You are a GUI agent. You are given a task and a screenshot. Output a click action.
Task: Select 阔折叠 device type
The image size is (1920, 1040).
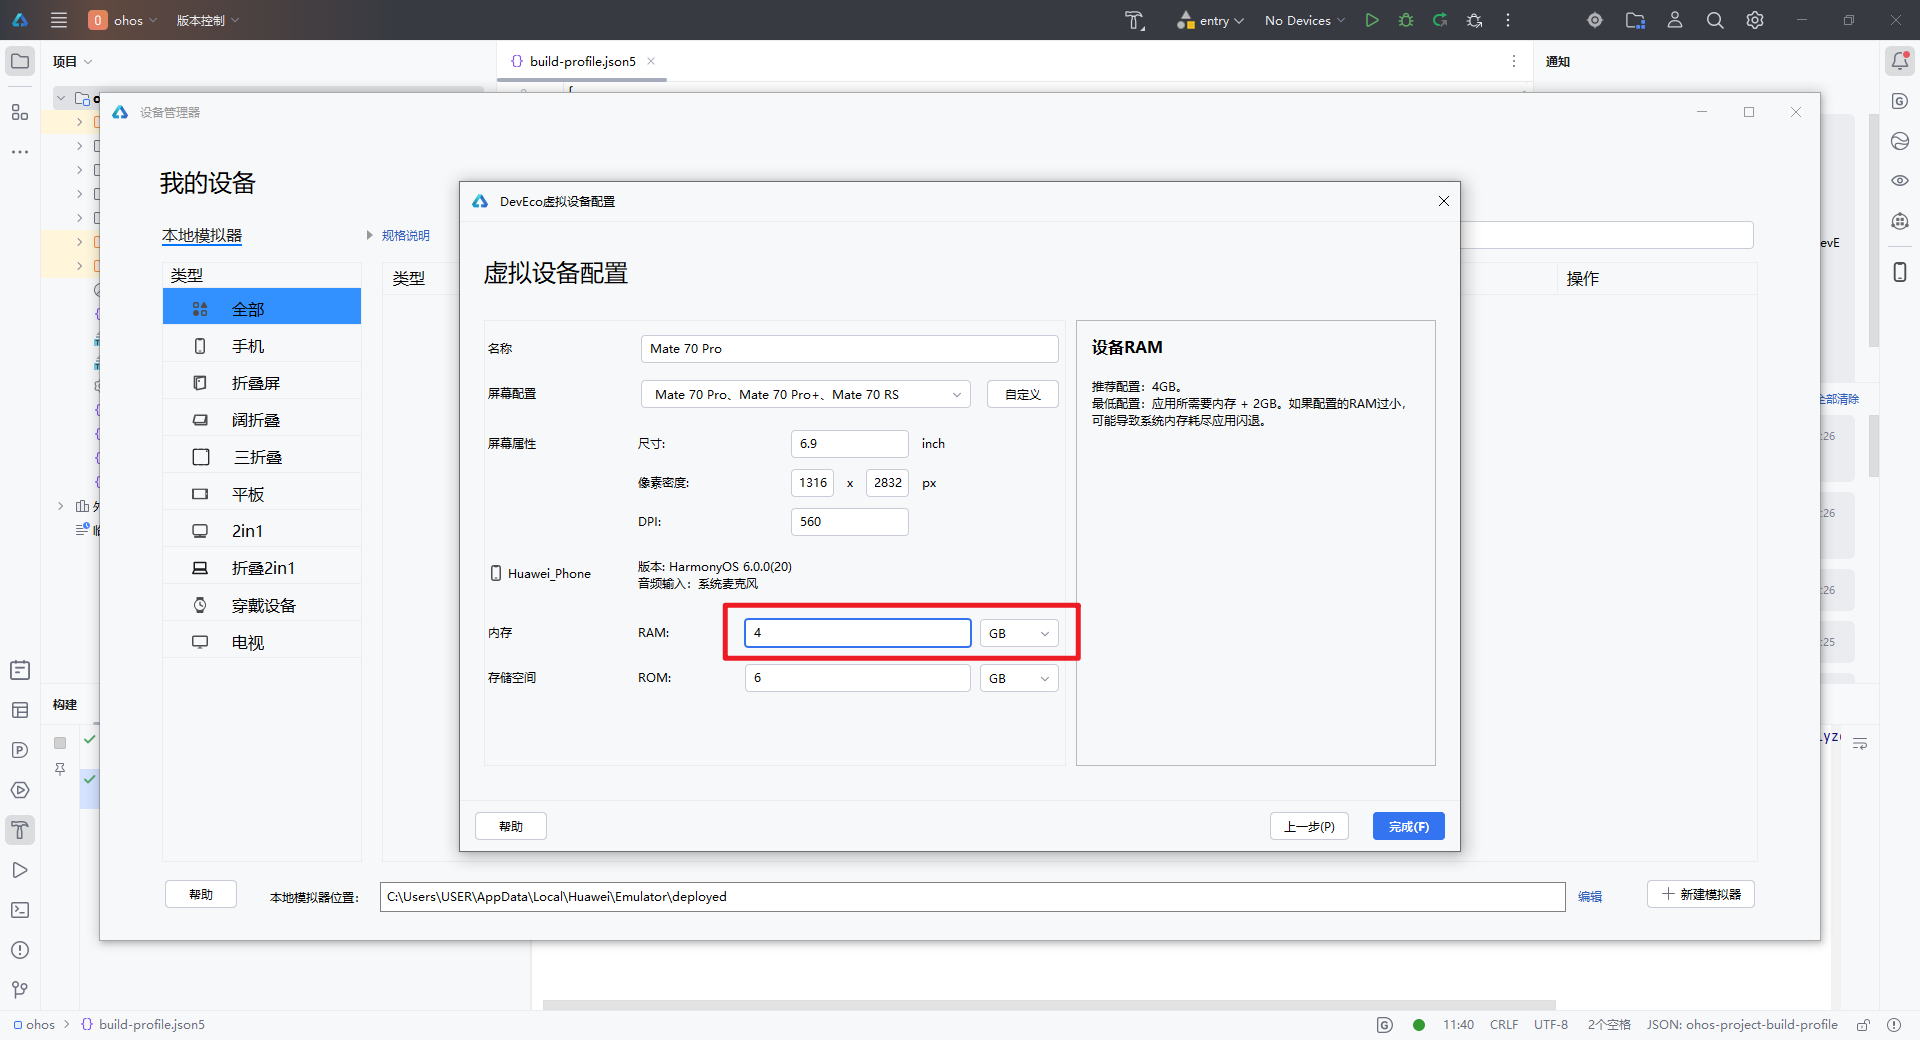click(262, 420)
